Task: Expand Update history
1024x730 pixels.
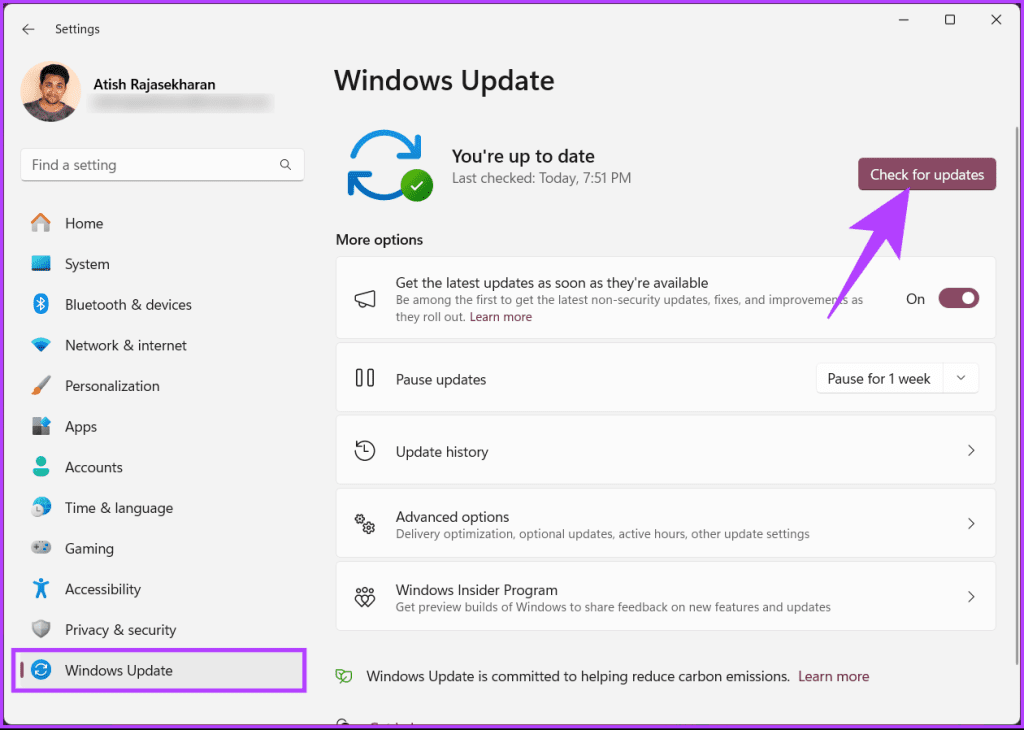Action: (x=665, y=450)
